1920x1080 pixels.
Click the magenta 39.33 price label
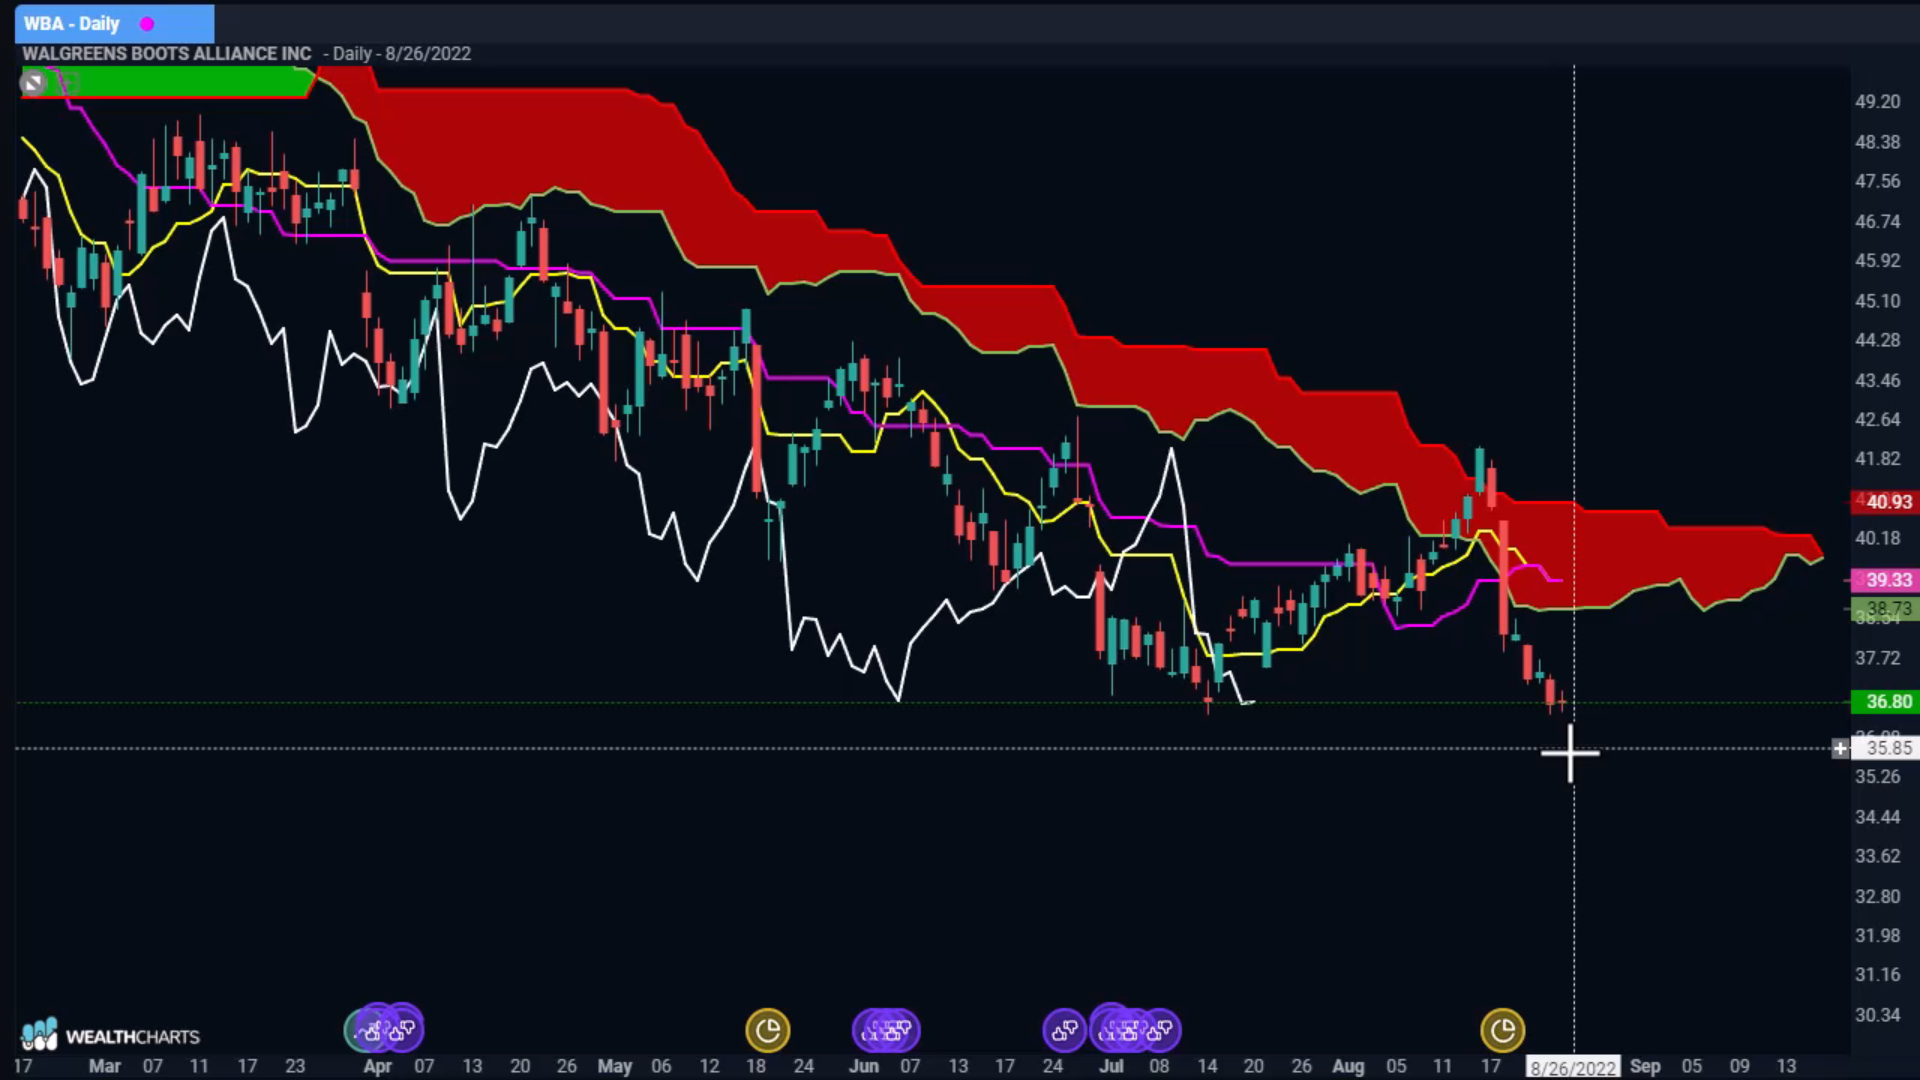coord(1886,580)
